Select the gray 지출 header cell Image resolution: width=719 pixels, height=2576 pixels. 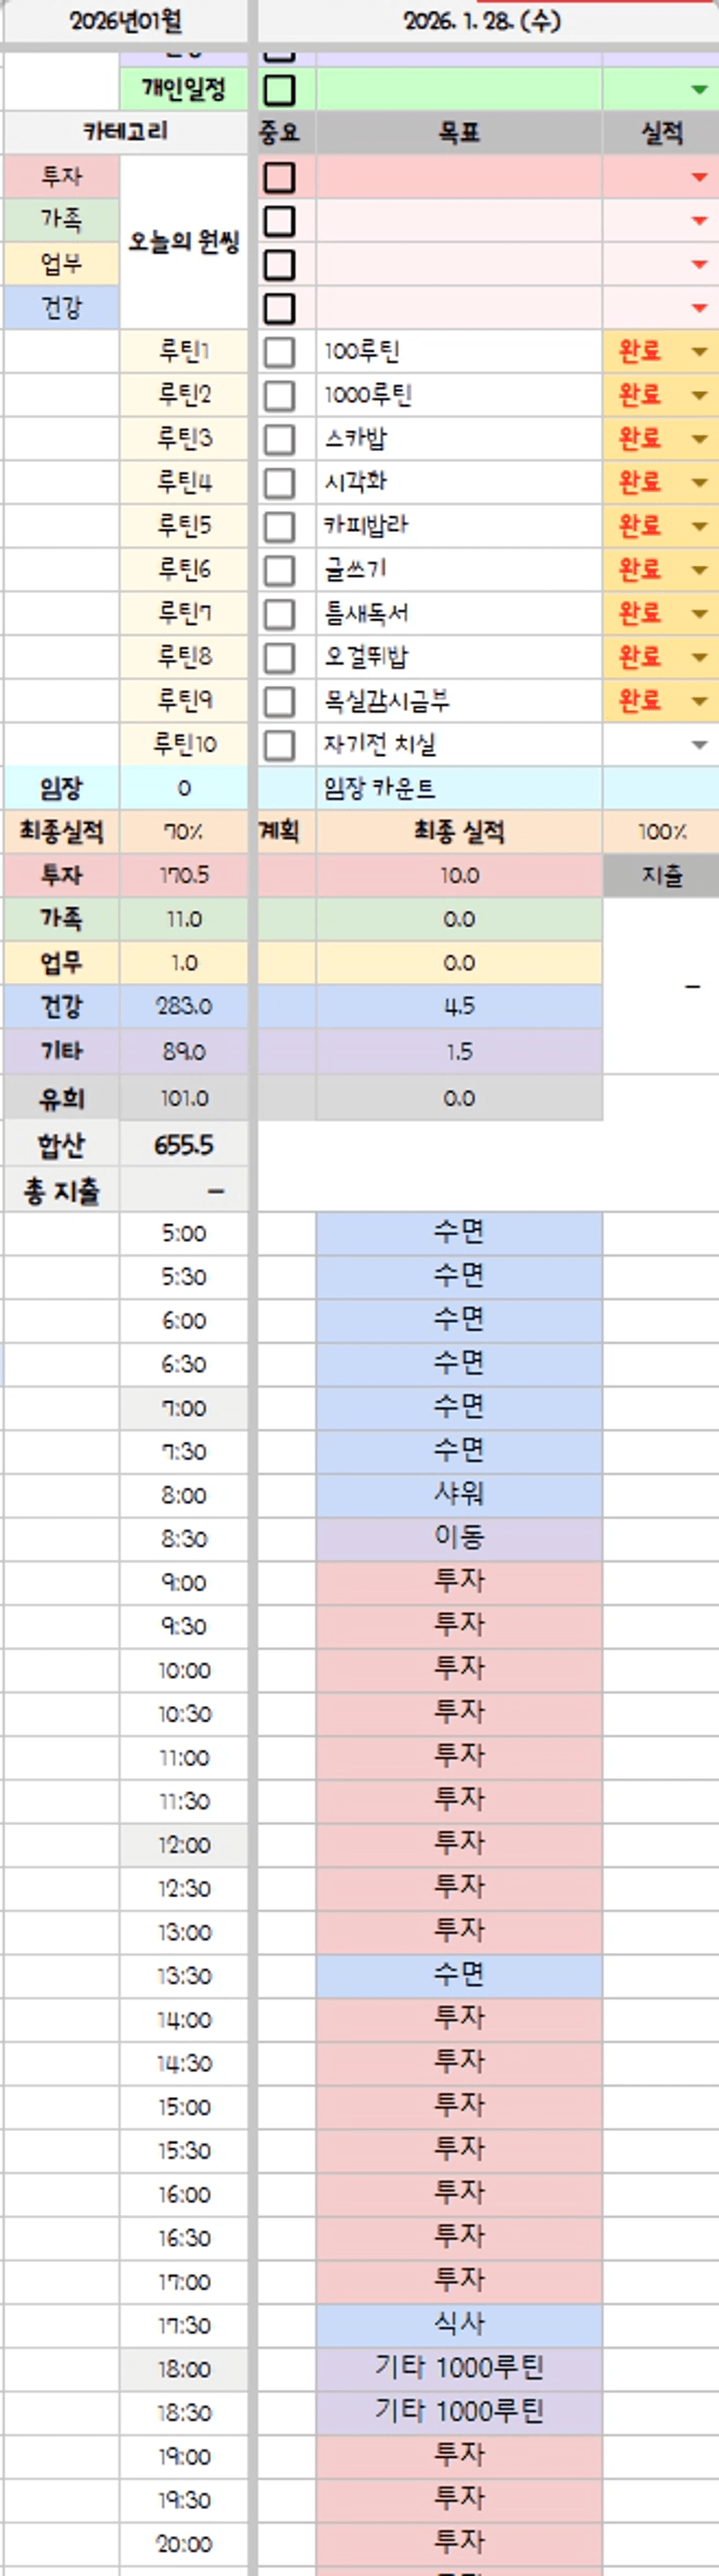click(661, 876)
